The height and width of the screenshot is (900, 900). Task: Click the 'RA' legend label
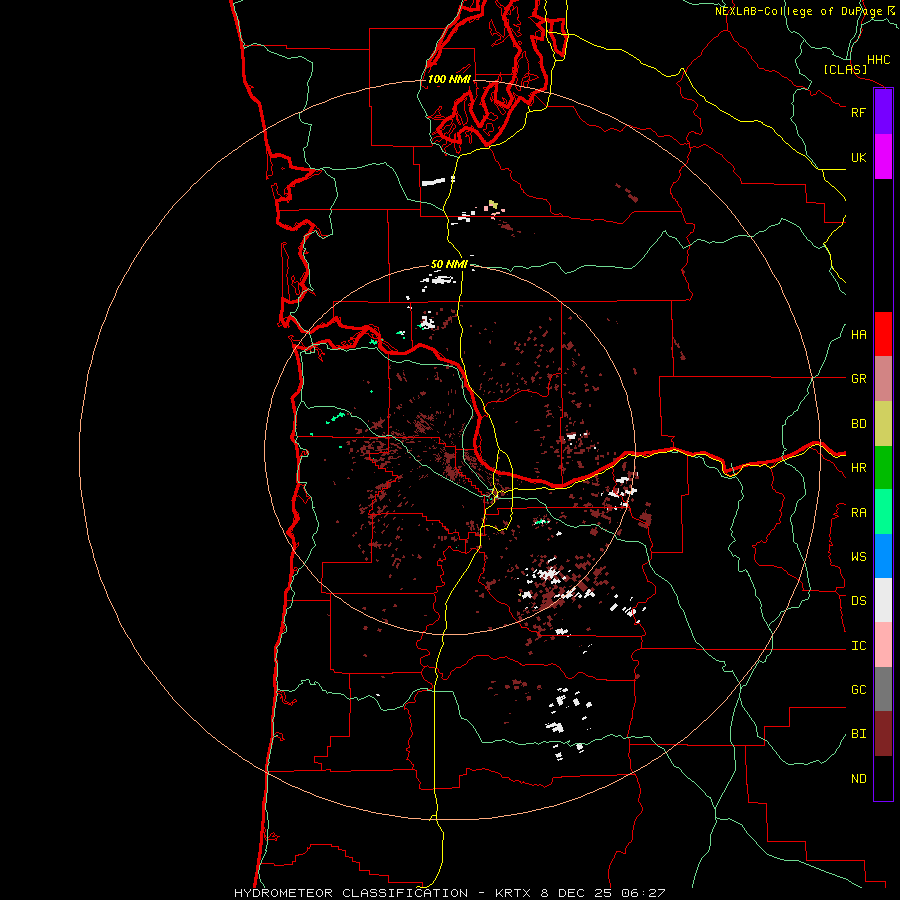pyautogui.click(x=859, y=513)
